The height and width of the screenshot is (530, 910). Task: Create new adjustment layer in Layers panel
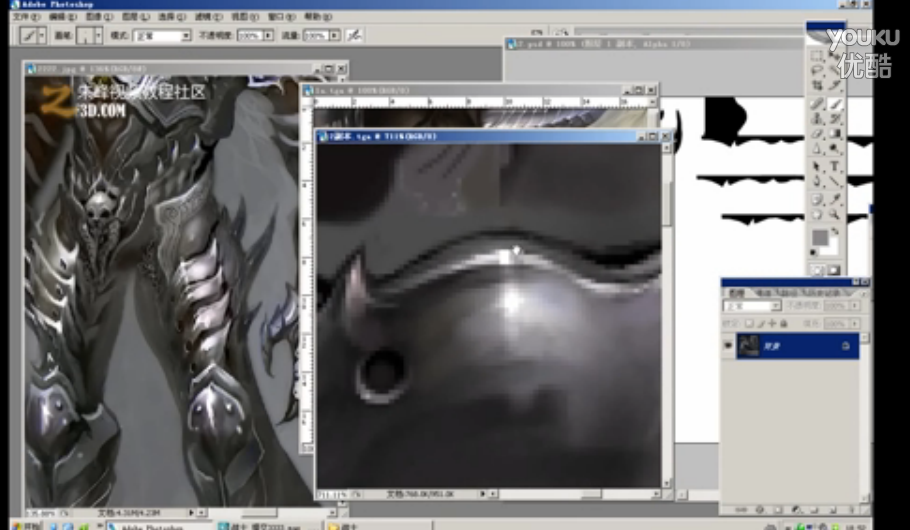click(x=796, y=509)
